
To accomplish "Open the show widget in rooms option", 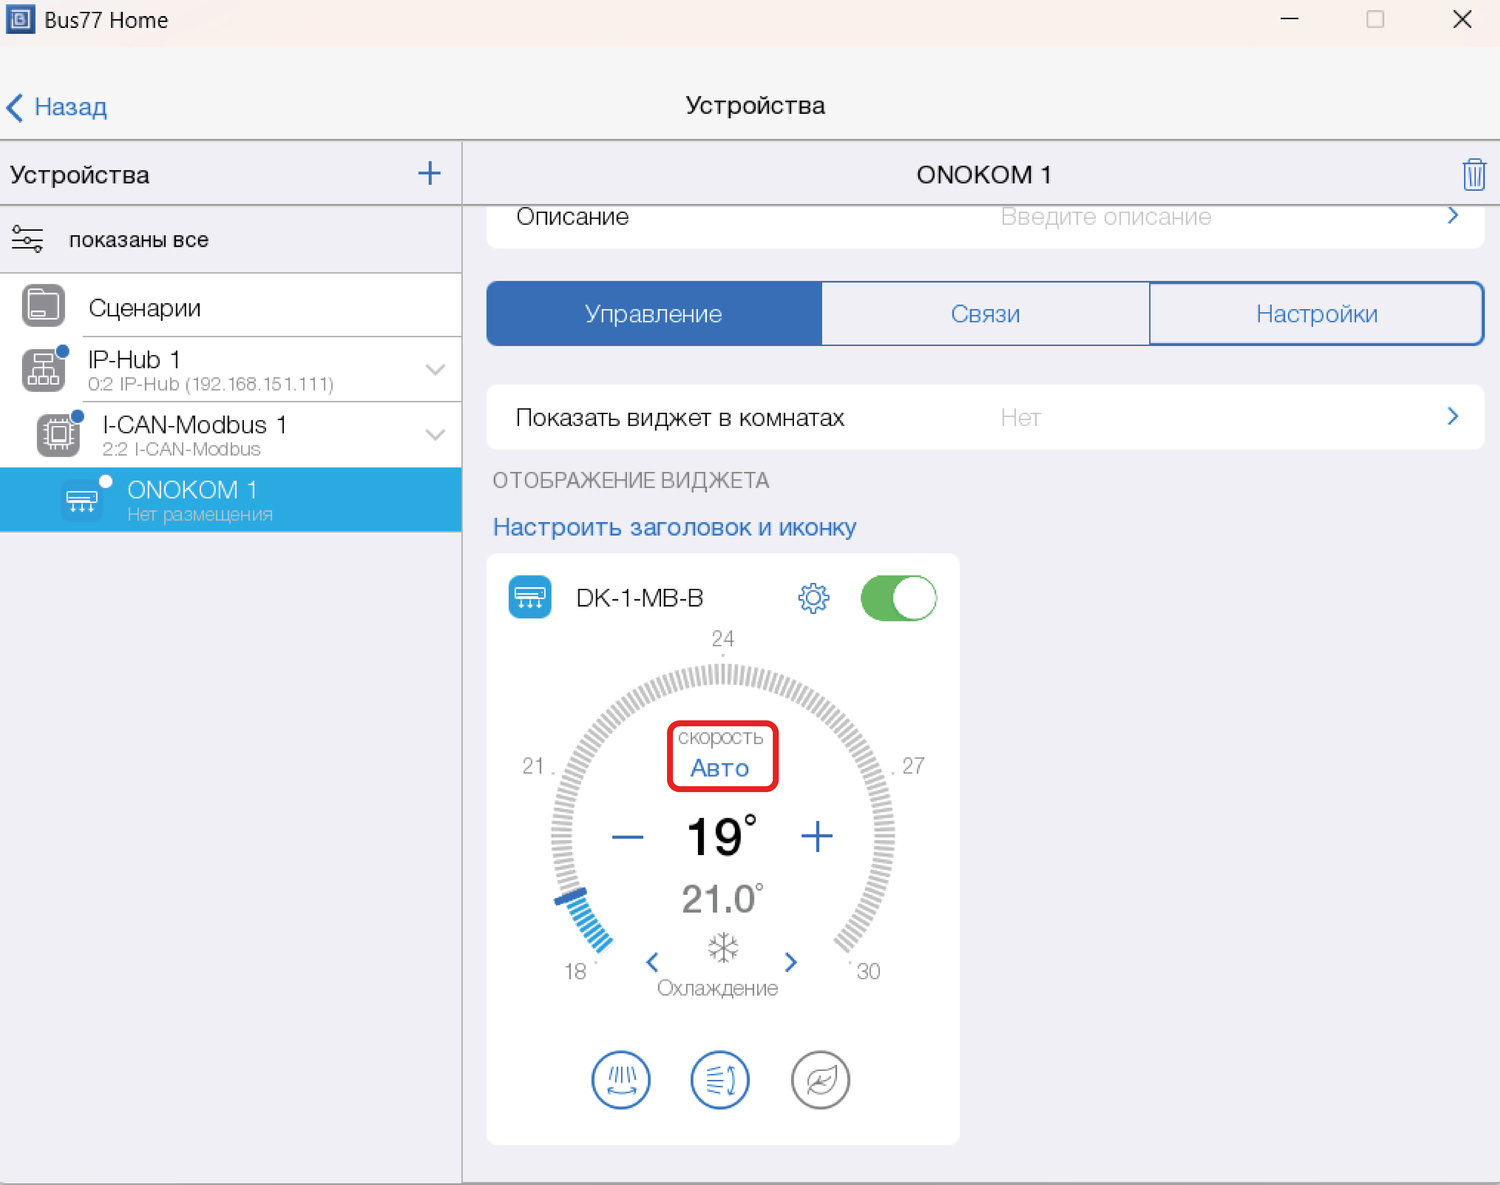I will (985, 417).
